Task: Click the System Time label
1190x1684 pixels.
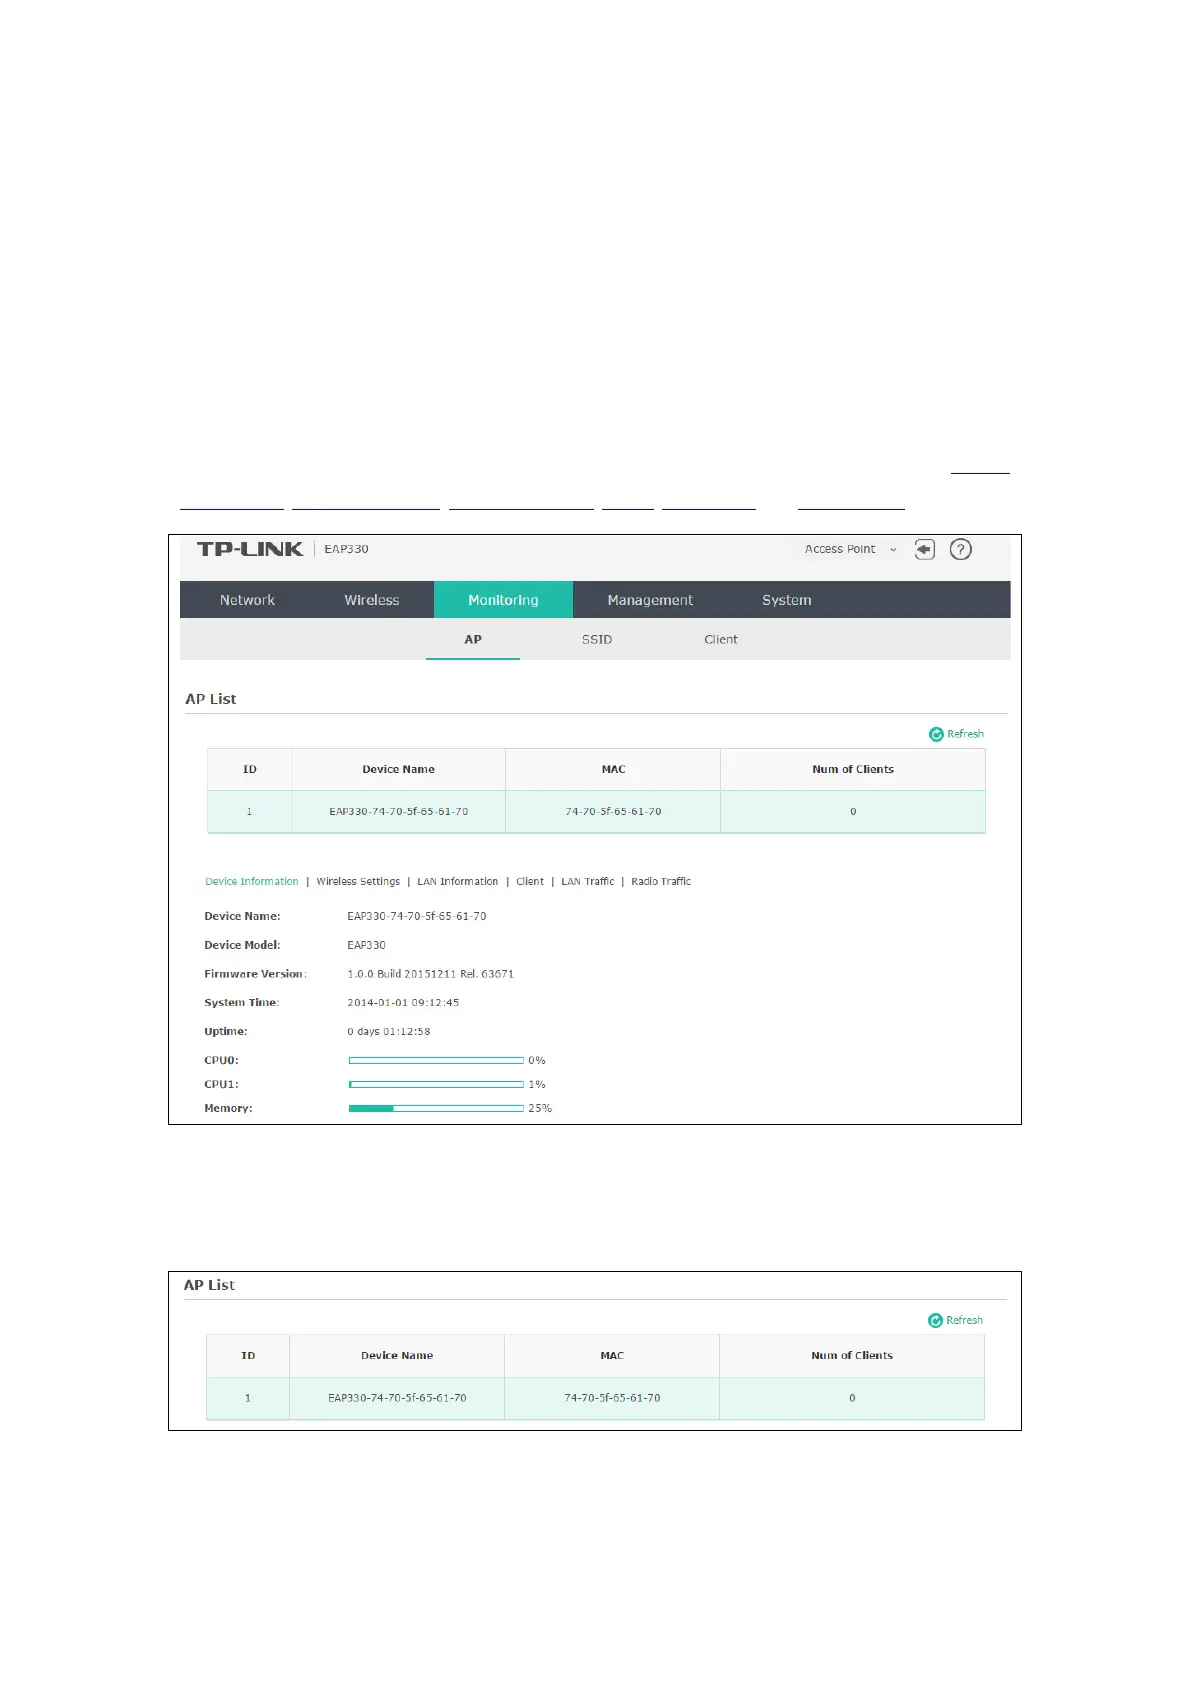Action: (242, 1002)
